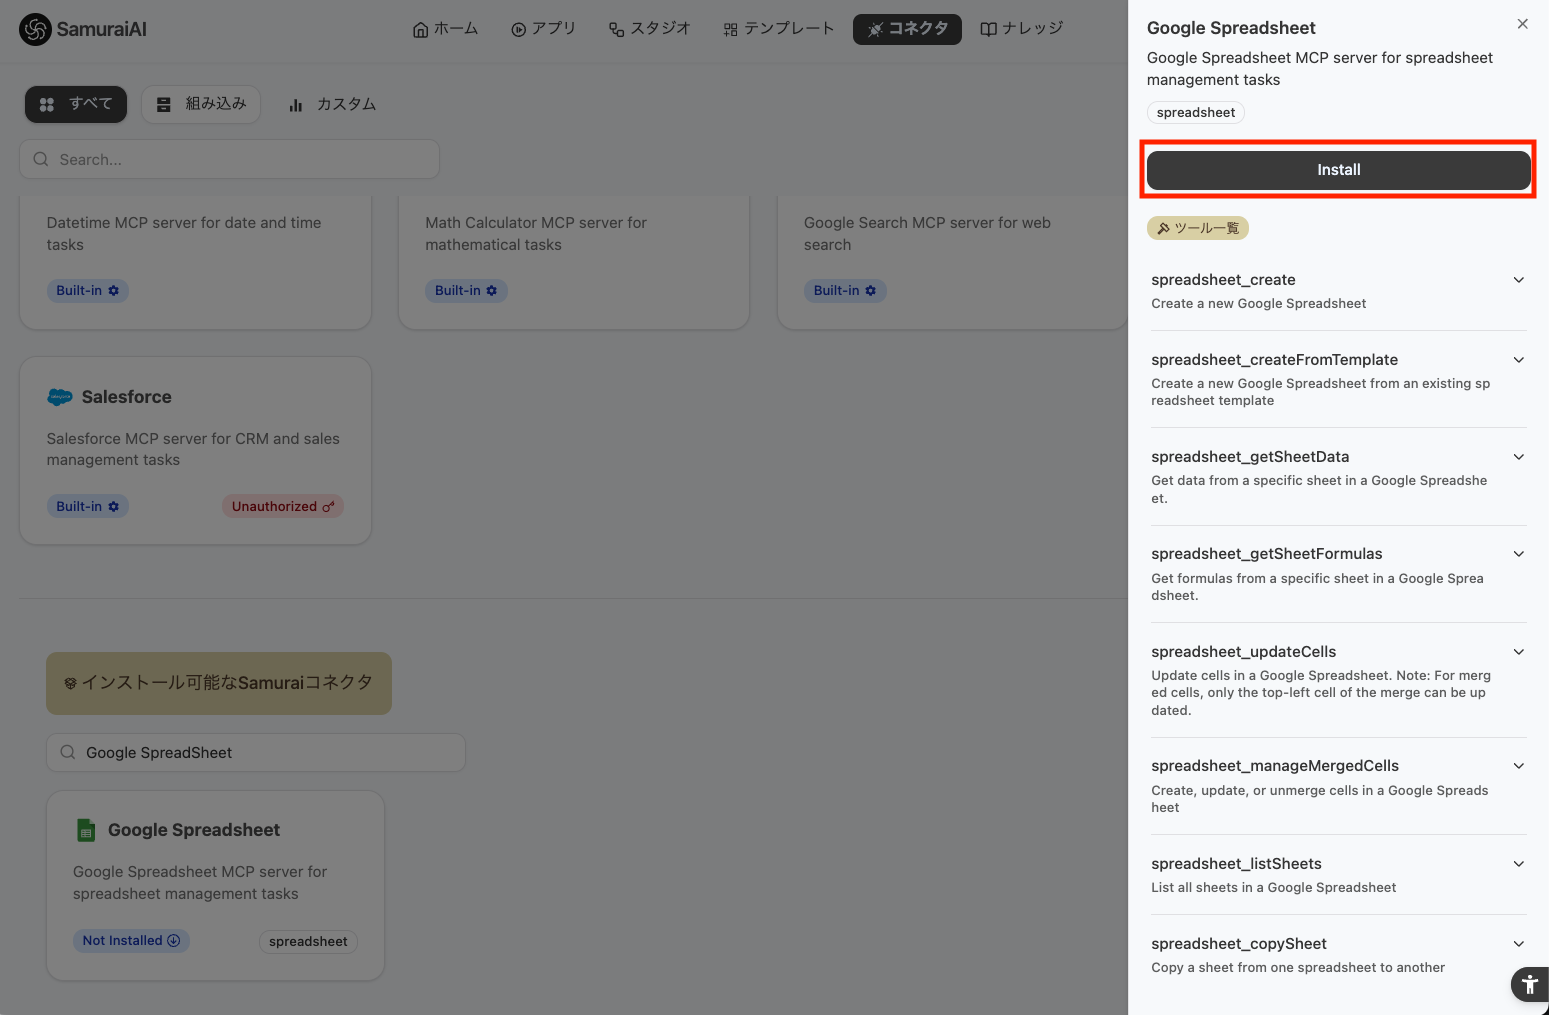
Task: Expand spreadsheet_updateCells tool details
Action: click(1518, 651)
